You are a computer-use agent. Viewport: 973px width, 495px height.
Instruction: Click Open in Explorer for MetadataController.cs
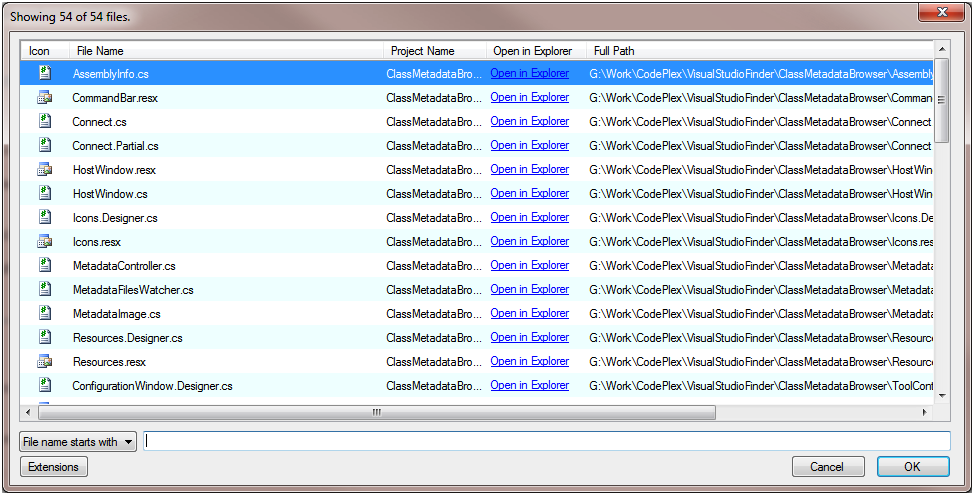point(529,265)
